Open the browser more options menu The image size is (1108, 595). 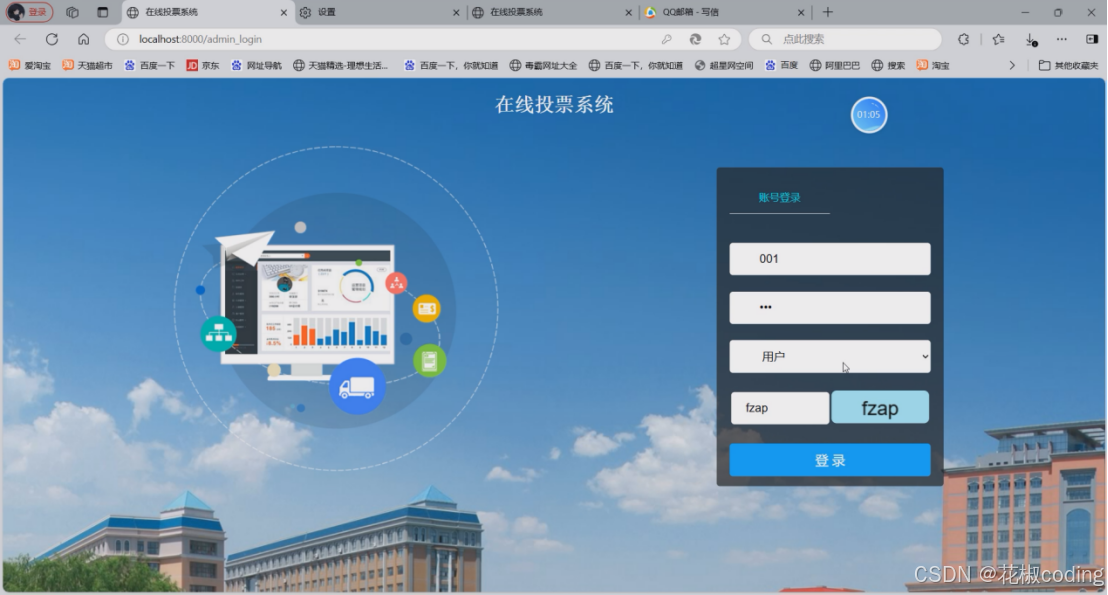point(1061,38)
